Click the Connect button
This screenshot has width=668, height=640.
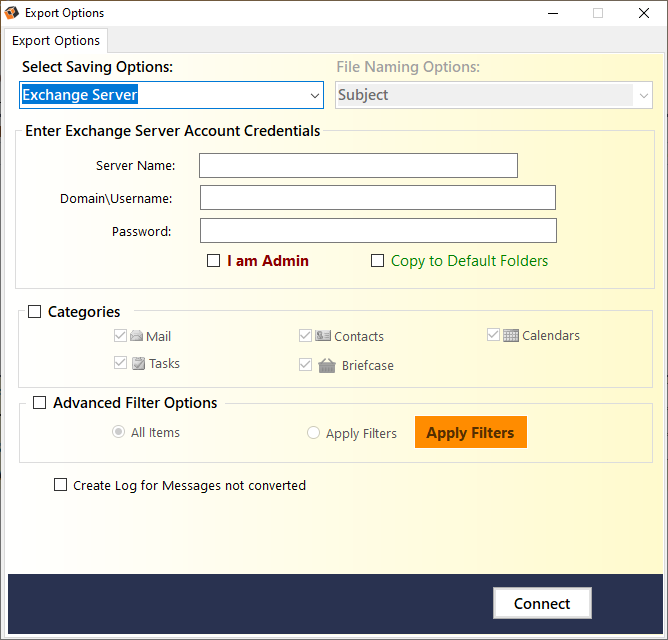pos(542,603)
